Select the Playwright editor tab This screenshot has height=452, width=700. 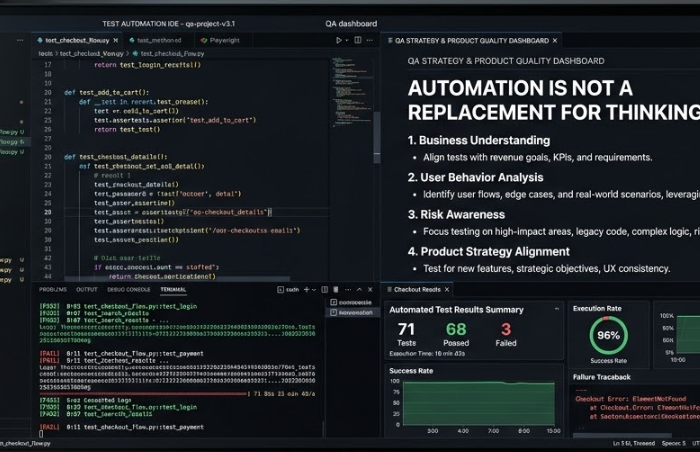(x=224, y=41)
